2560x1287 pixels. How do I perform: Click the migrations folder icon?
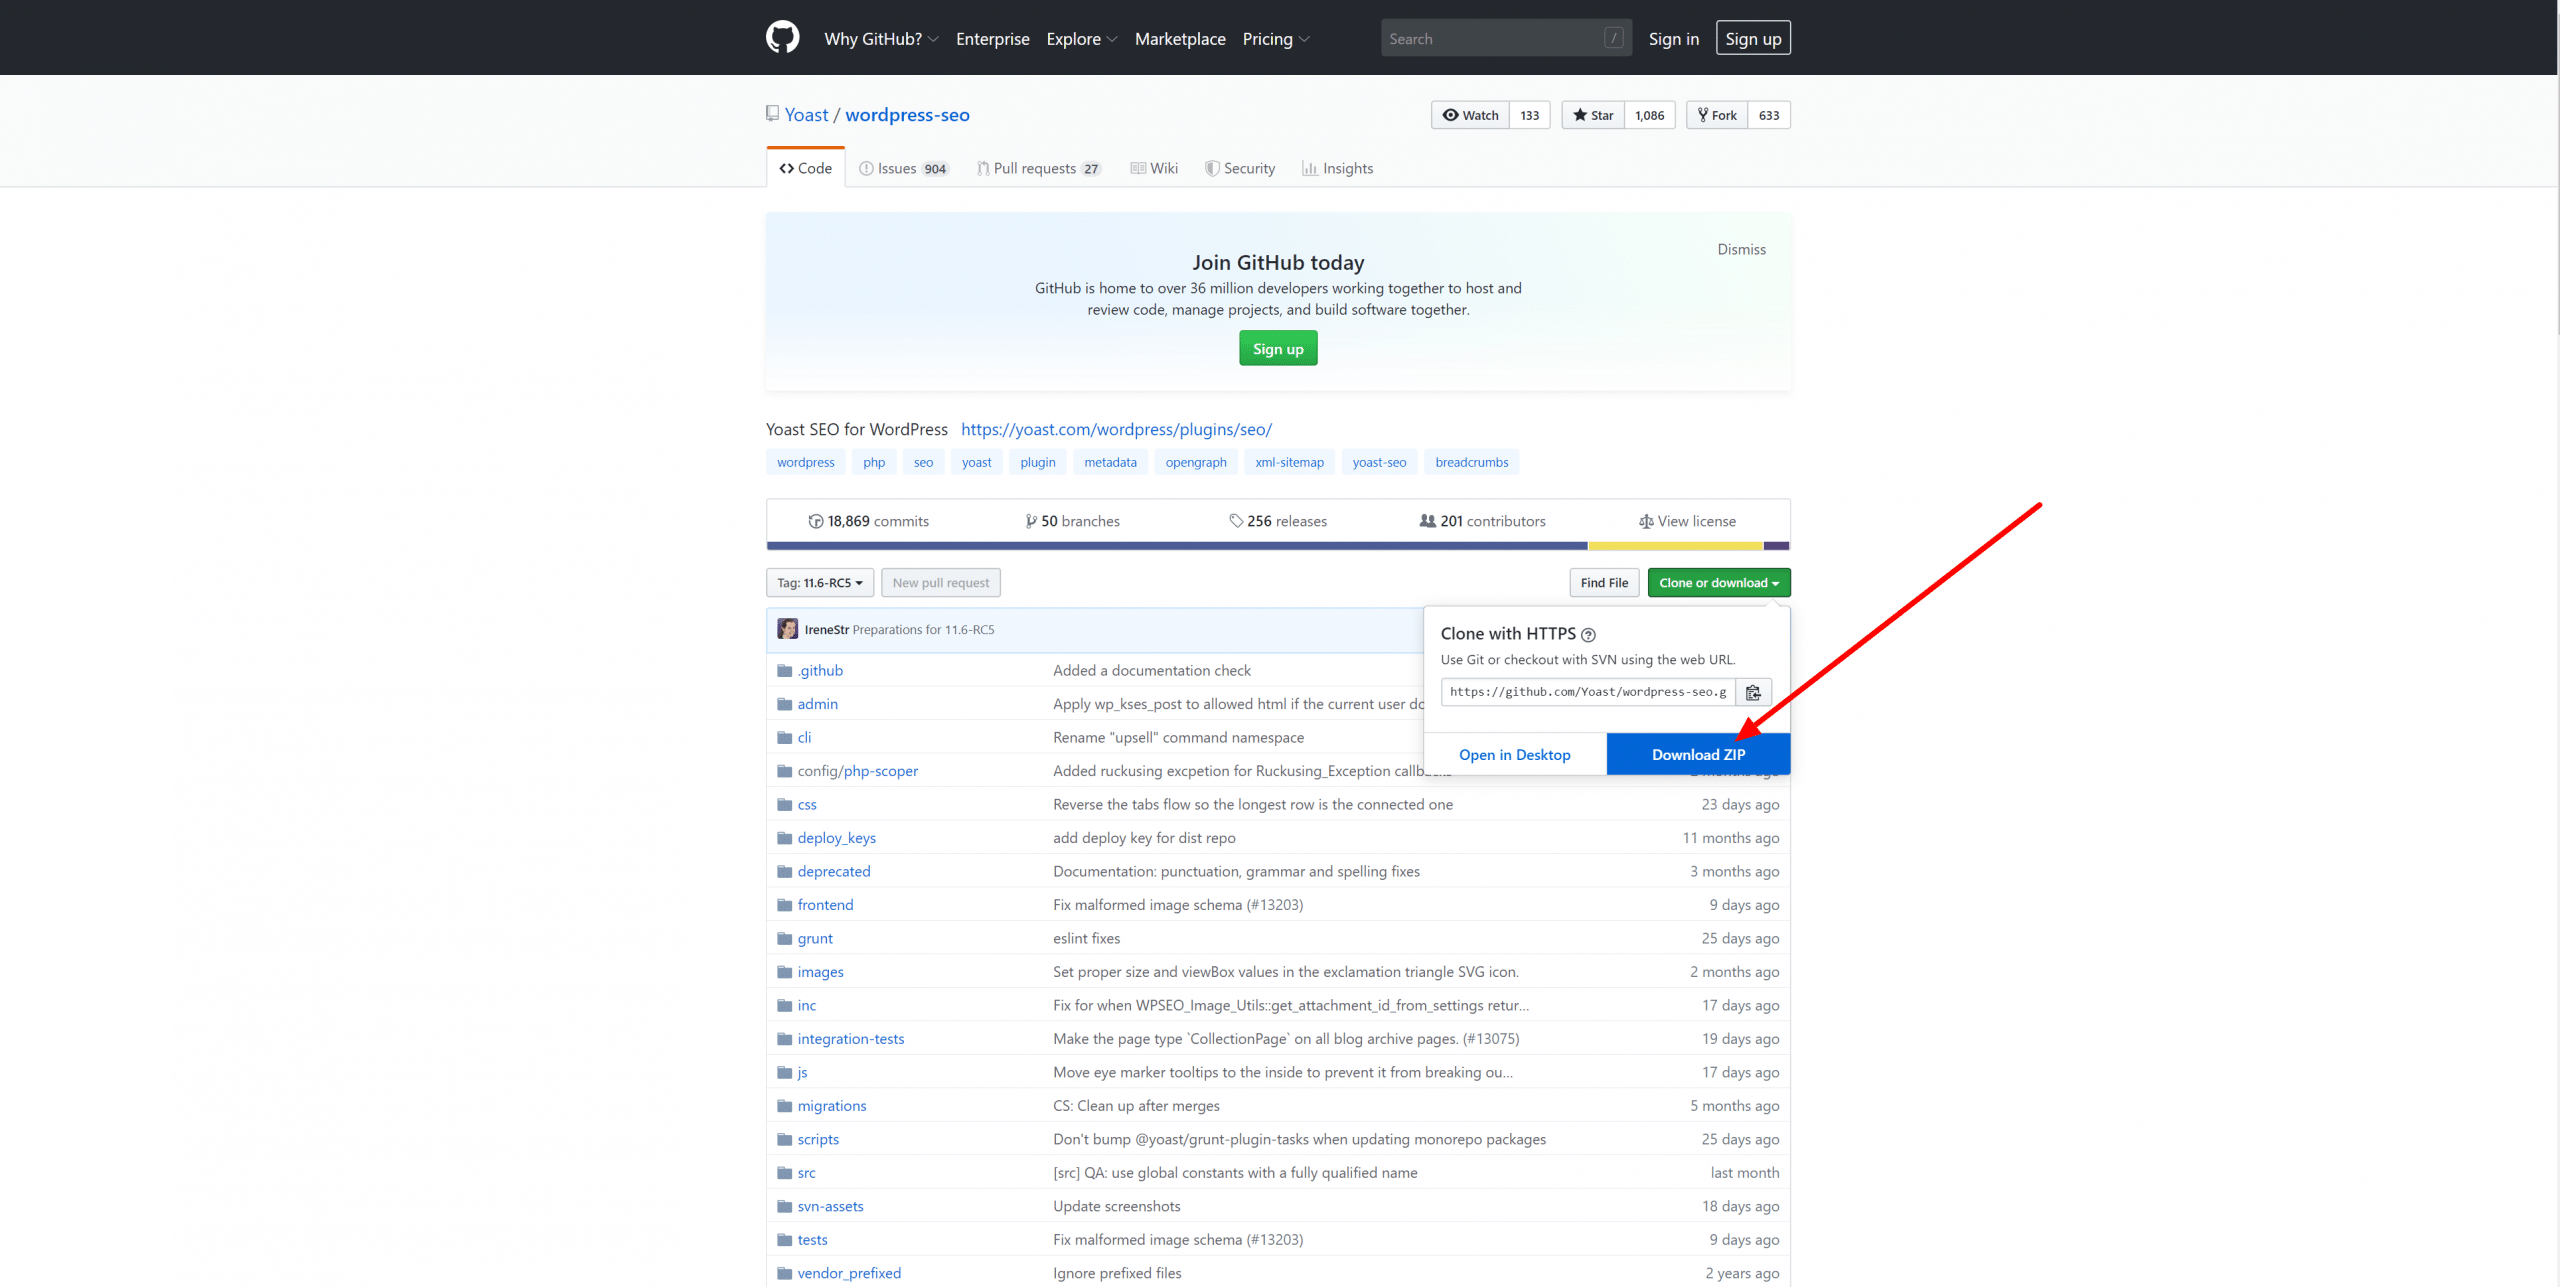coord(784,1106)
